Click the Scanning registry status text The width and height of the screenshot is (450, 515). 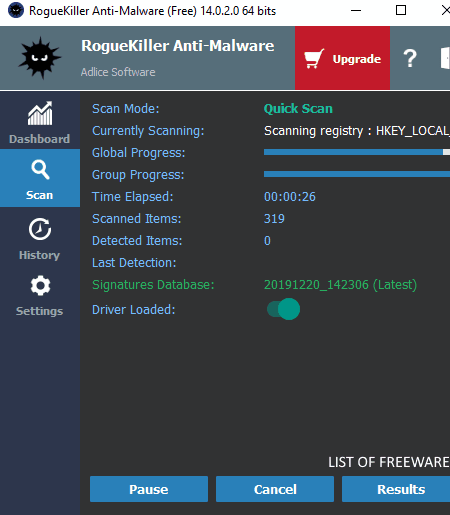point(357,131)
